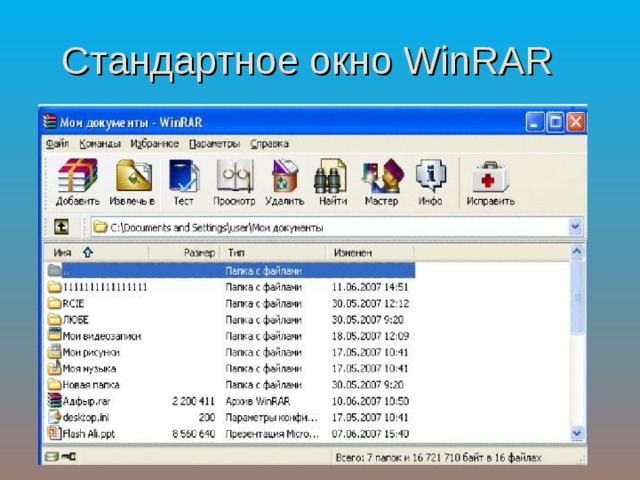The width and height of the screenshot is (640, 480).
Task: Open the Справка menu
Action: click(269, 144)
